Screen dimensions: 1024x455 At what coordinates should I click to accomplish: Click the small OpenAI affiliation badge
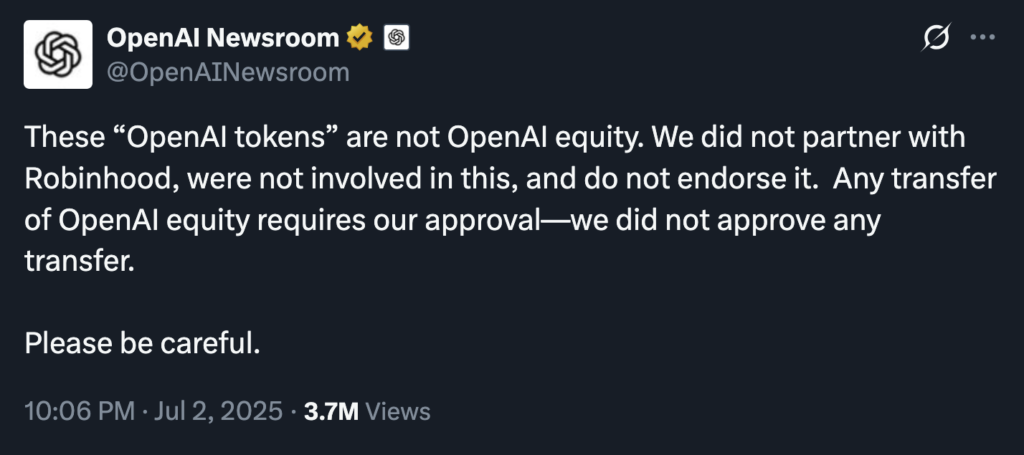pos(397,39)
